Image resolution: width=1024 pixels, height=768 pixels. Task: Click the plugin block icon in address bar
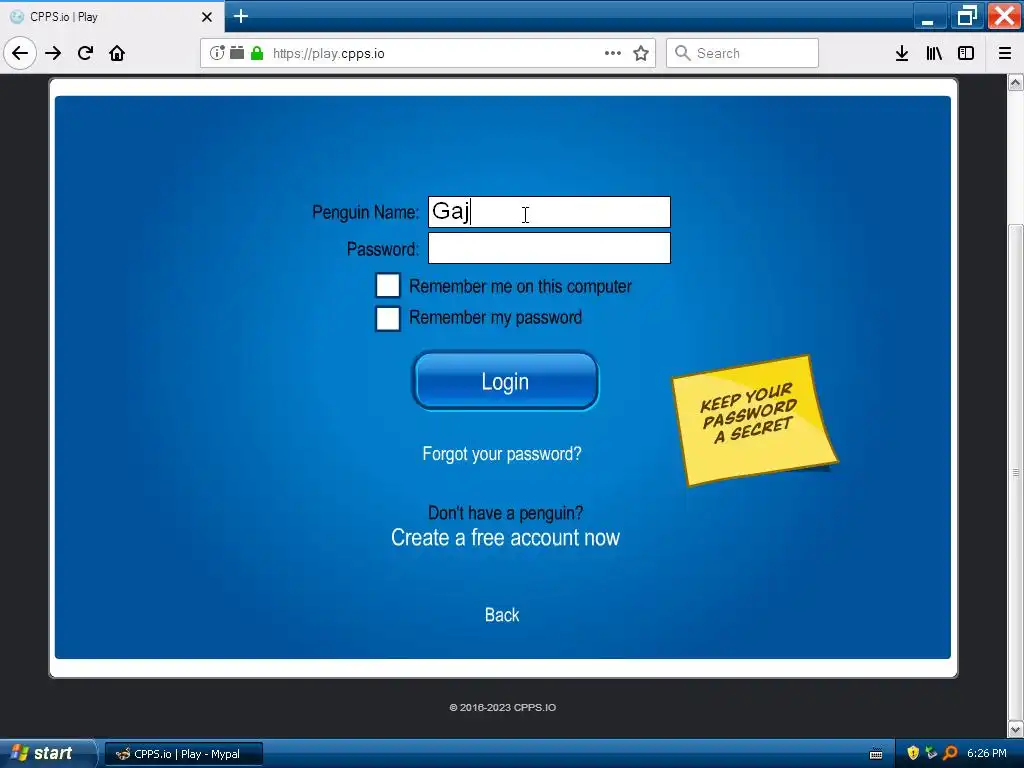tap(237, 53)
